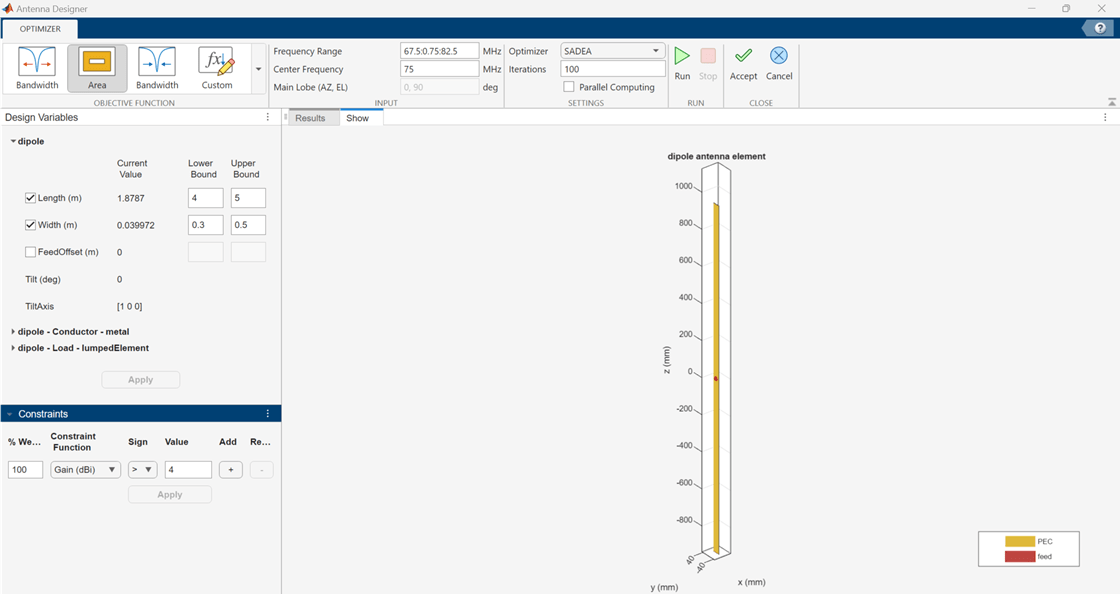
Task: Uncheck the Width (m) checkbox
Action: (30, 225)
